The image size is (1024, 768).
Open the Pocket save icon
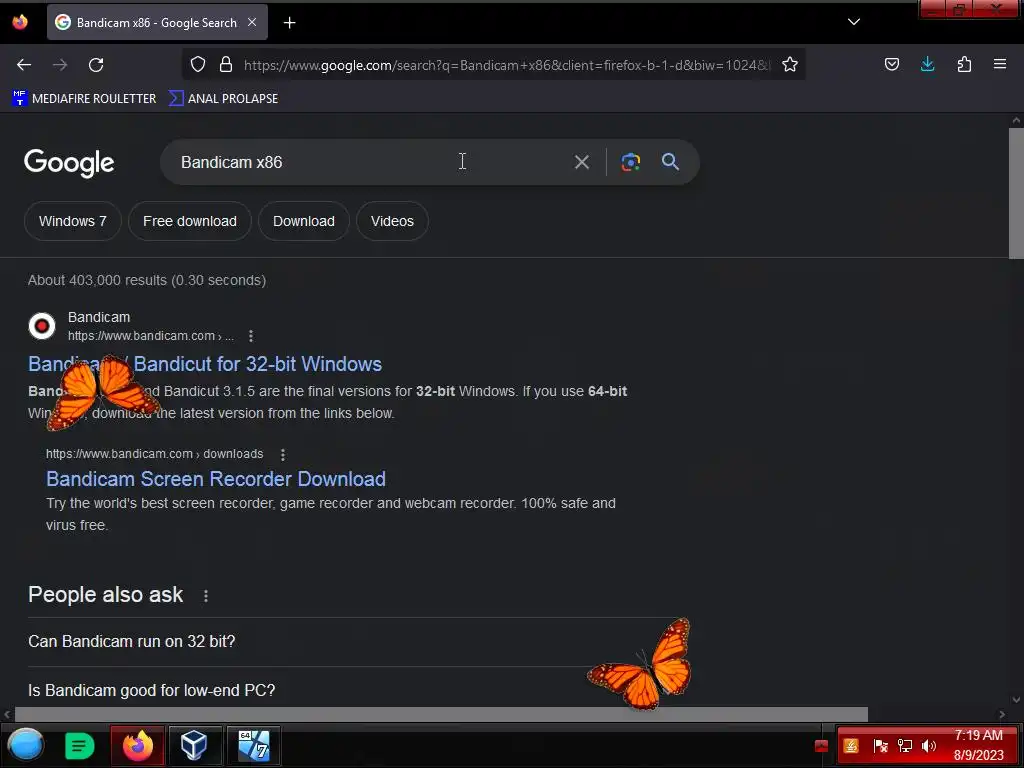point(891,64)
